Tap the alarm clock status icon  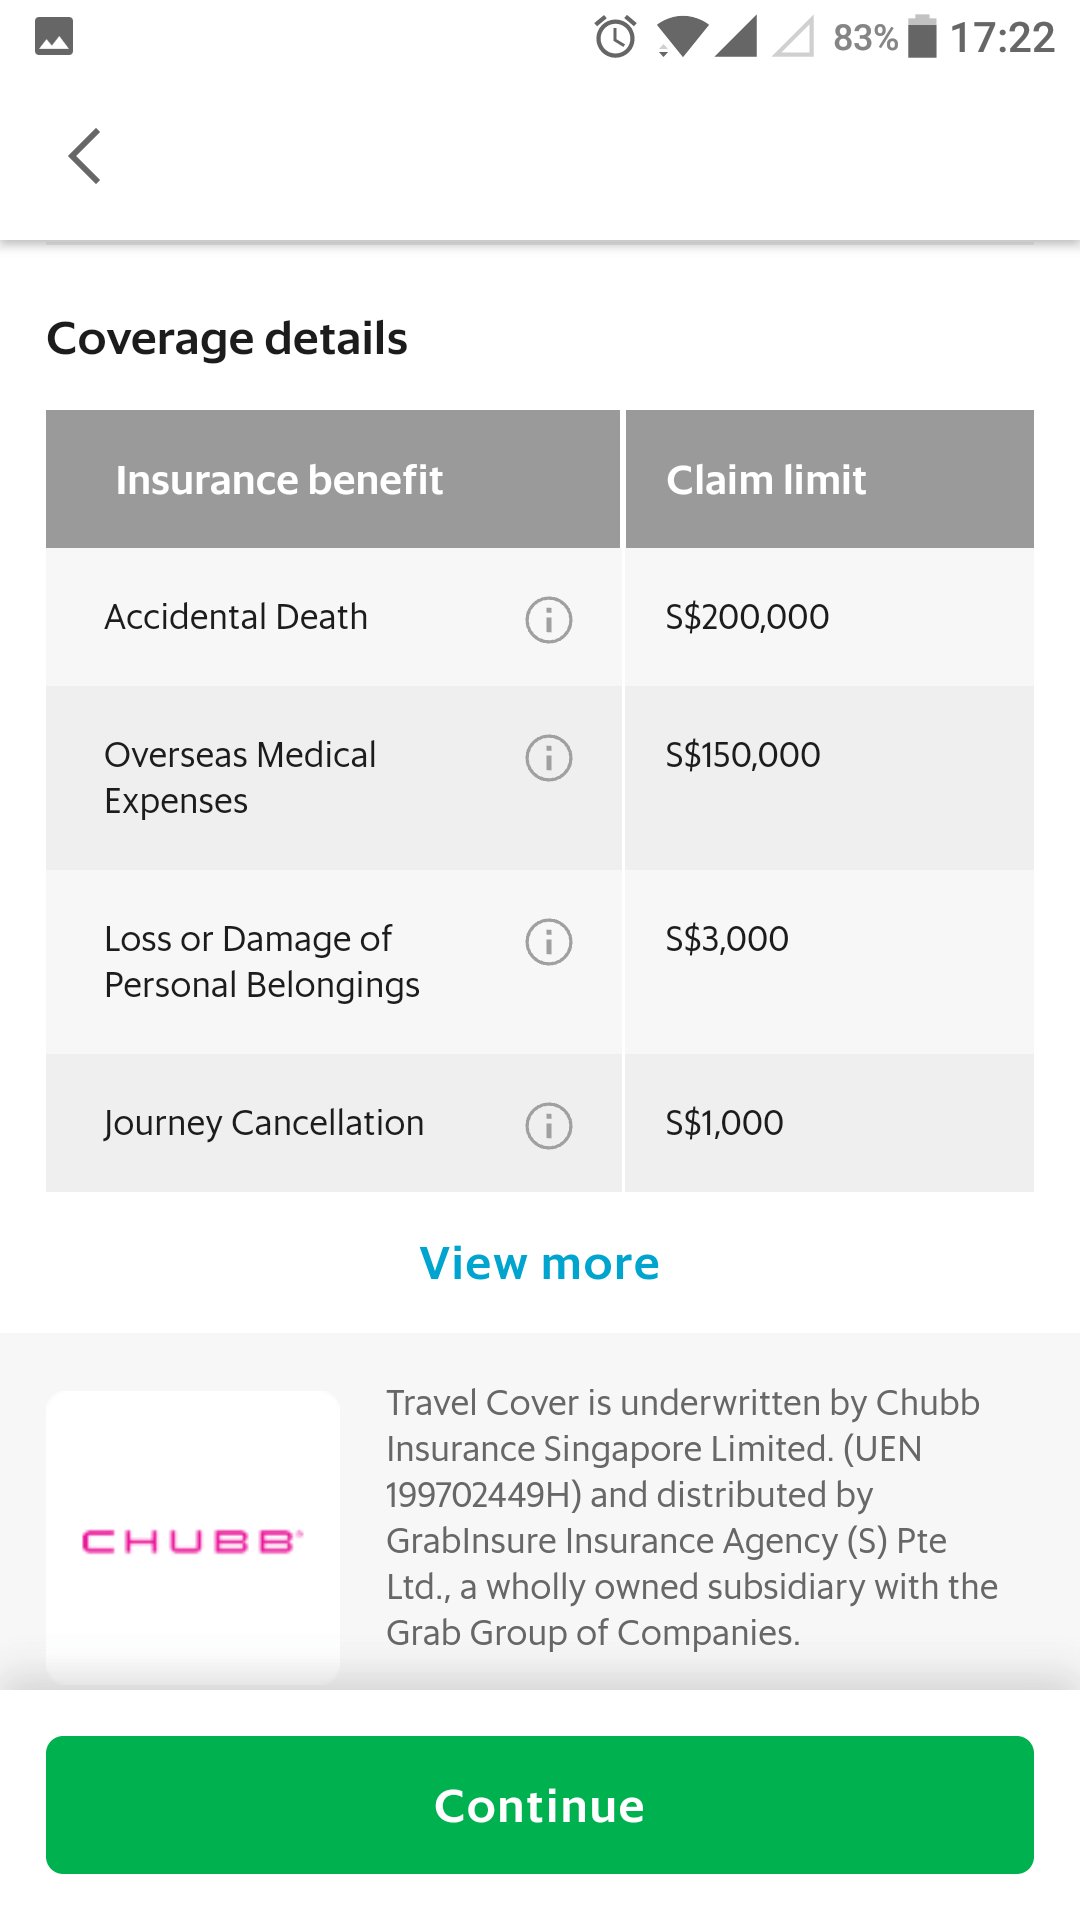pos(615,38)
